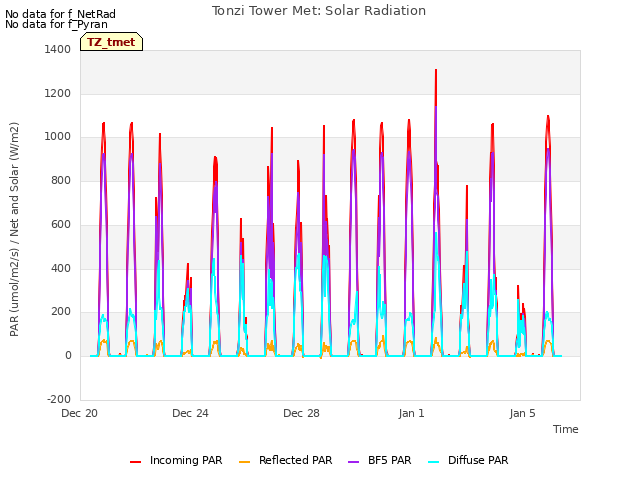Viewport: 640px width, 480px height.
Task: Click the 400 y-axis tick label
Action: pyautogui.click(x=61, y=269)
